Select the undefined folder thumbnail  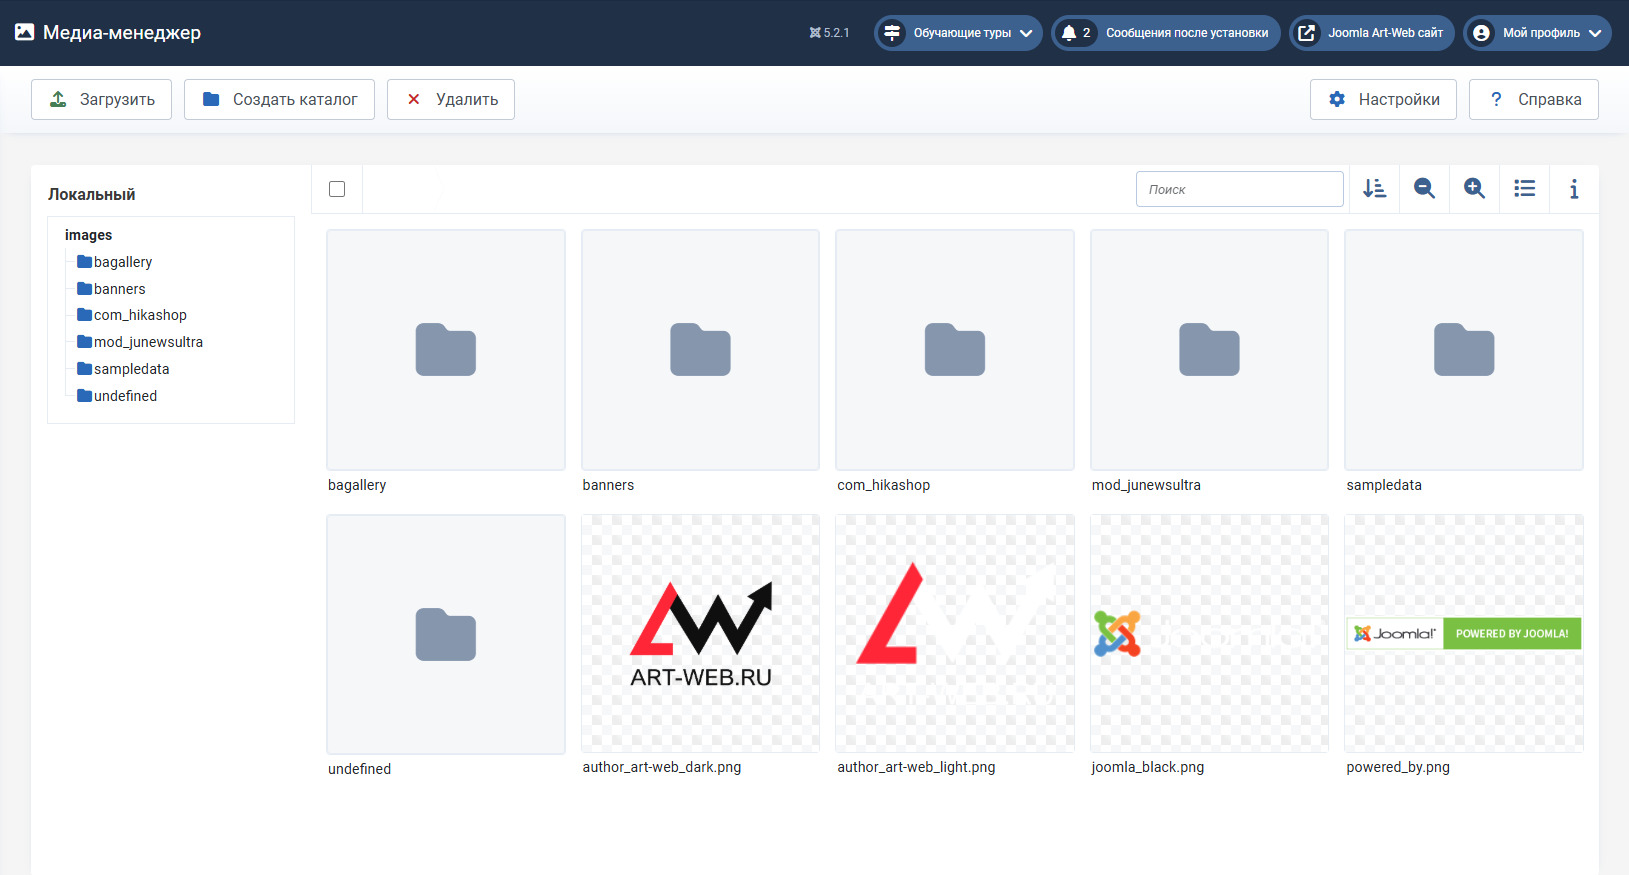click(446, 634)
